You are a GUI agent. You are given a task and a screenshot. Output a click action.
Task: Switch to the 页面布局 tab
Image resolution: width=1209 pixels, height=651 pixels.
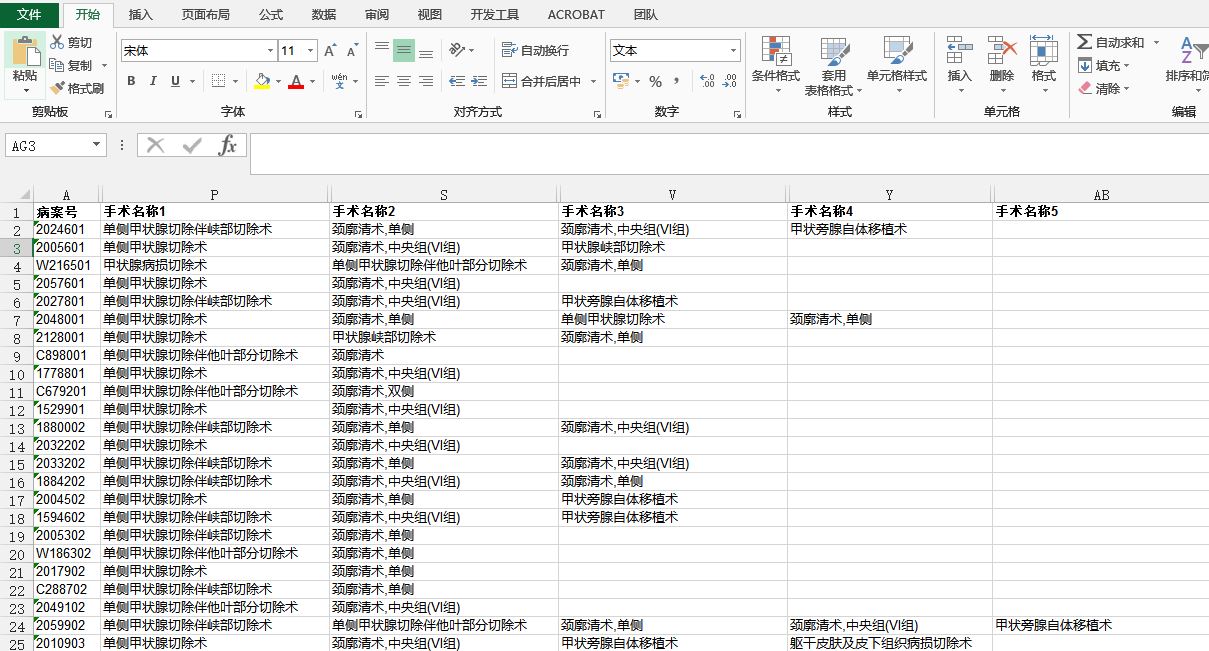[206, 14]
